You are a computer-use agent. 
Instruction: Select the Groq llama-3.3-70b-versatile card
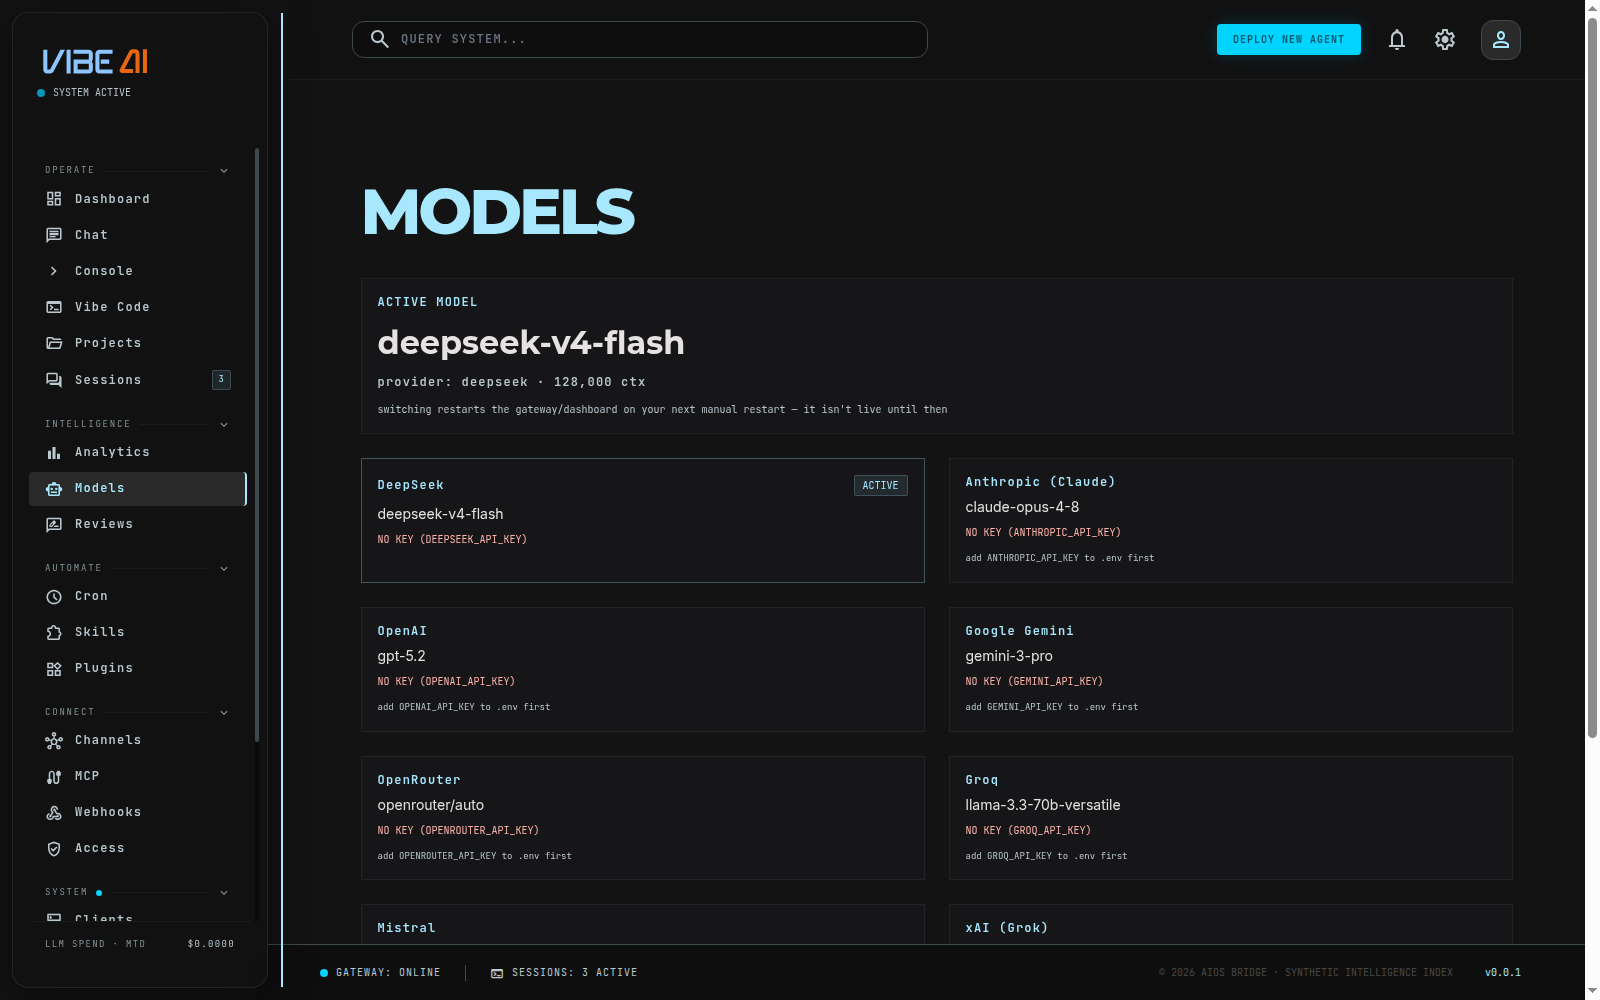[1231, 818]
